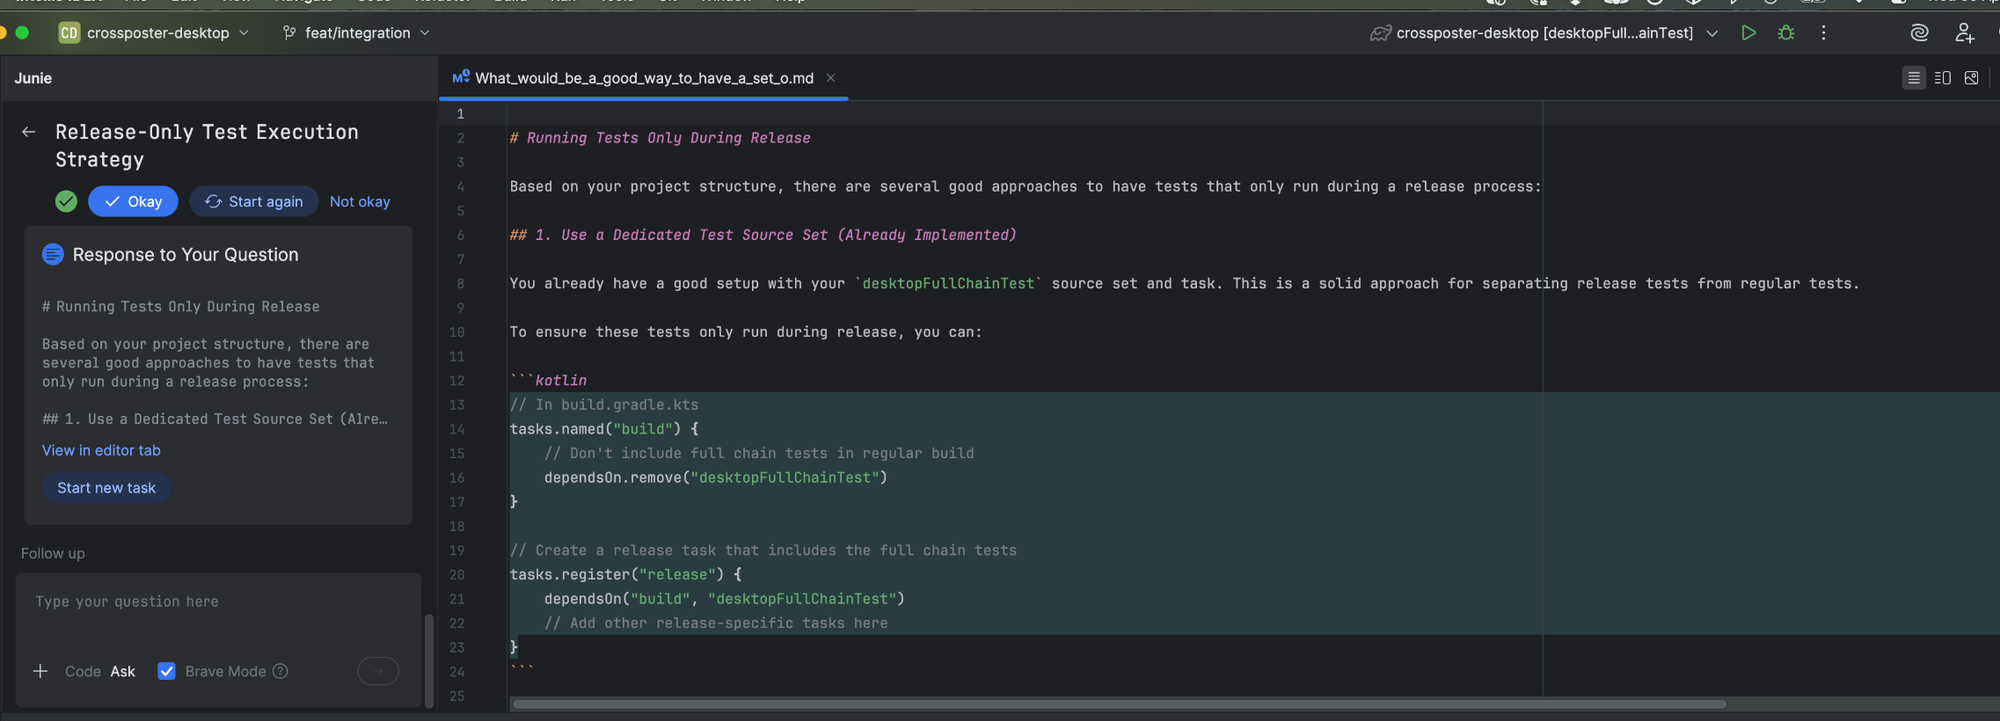Viewport: 2000px width, 721px height.
Task: Run the desktopFullChainTest configuration
Action: pyautogui.click(x=1748, y=33)
